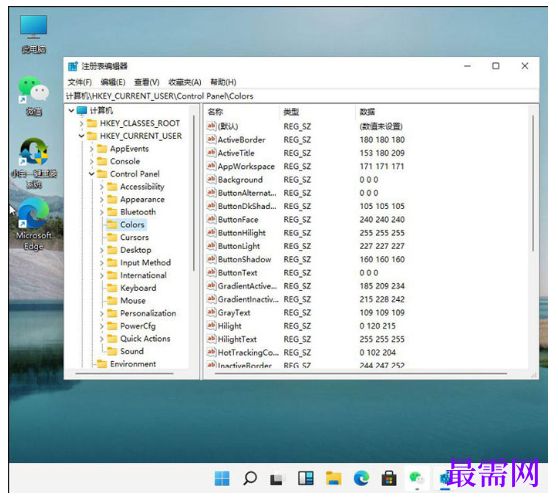Screen dimensions: 558x504
Task: Select the Input Method key
Action: pos(145,263)
